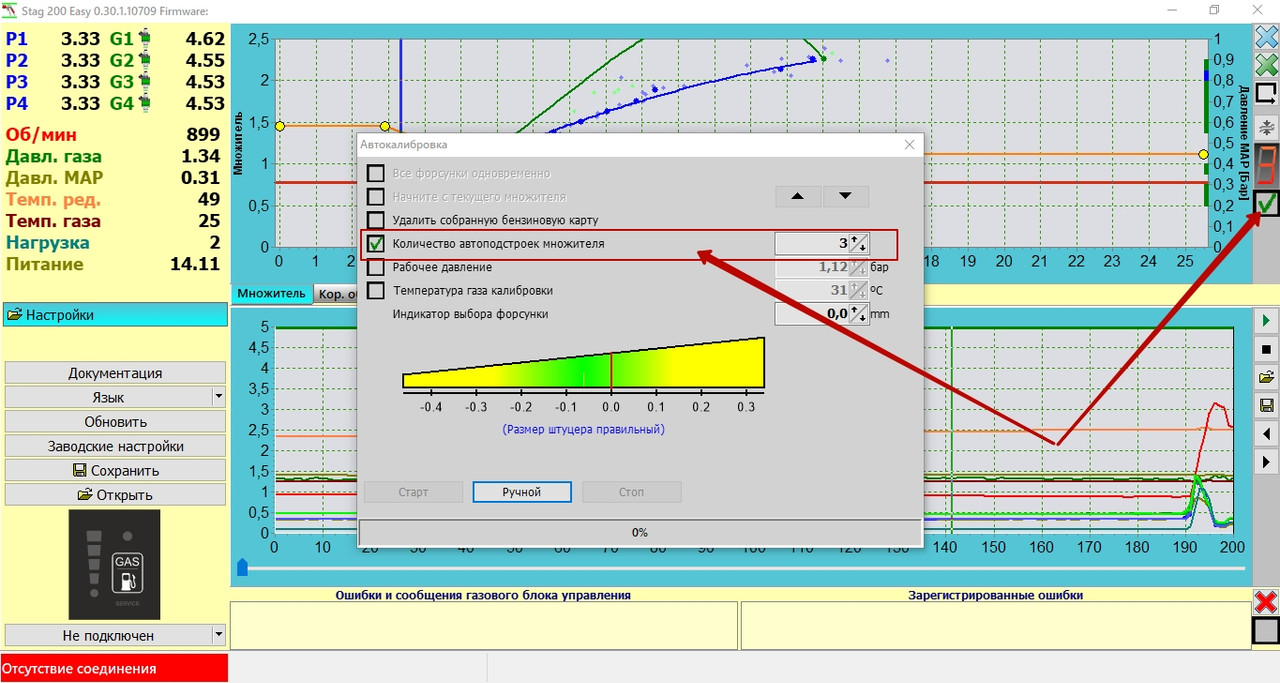Adjust autotune count stepper arrows
The height and width of the screenshot is (683, 1280).
point(858,243)
